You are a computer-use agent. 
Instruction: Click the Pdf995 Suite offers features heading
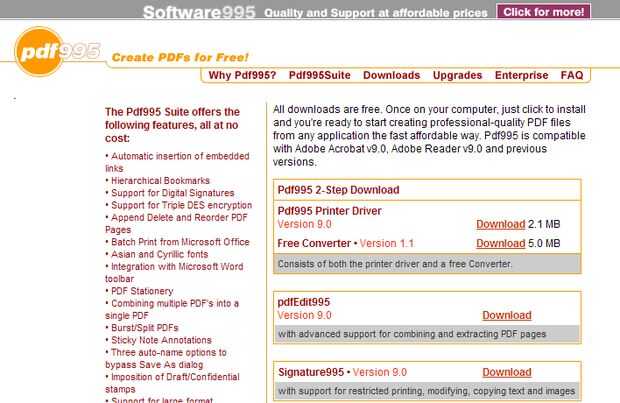pos(172,125)
